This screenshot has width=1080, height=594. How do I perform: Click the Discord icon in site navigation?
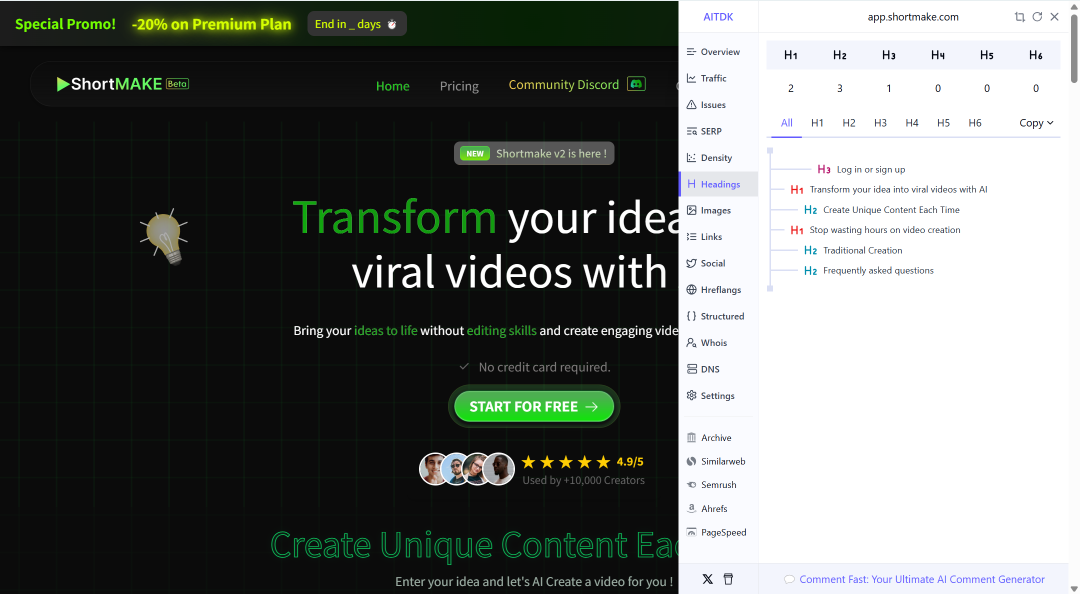click(x=636, y=84)
